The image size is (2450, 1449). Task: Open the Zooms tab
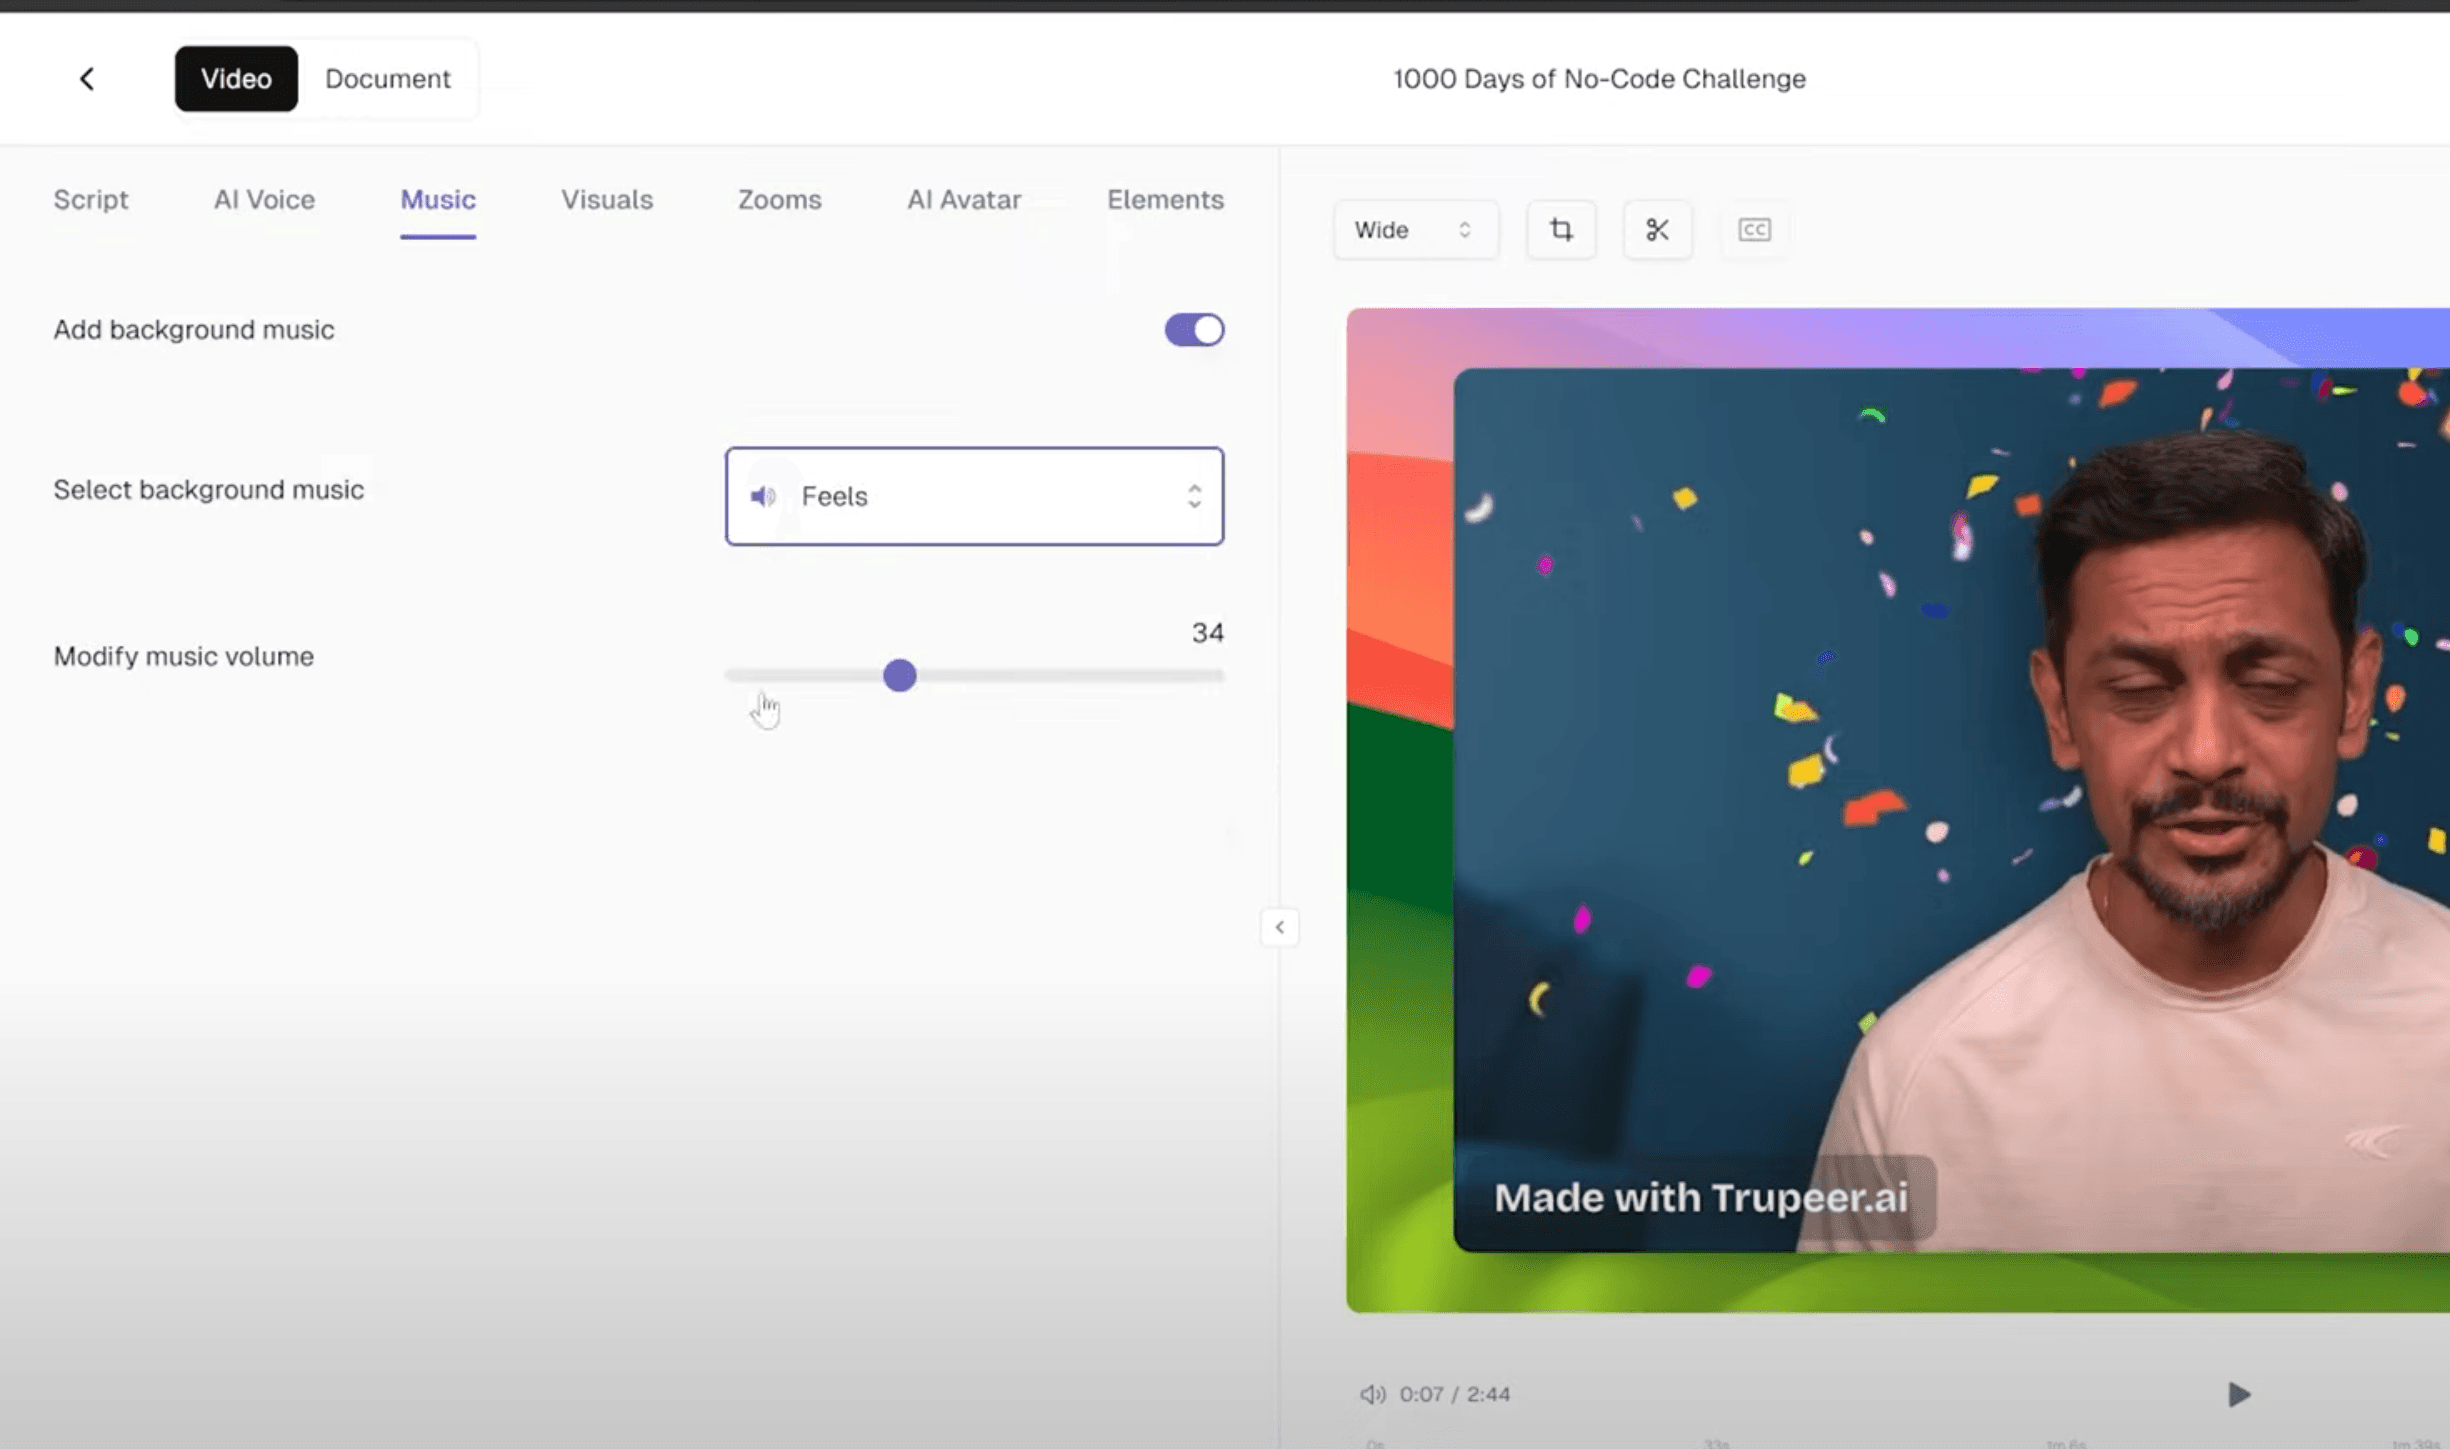779,200
